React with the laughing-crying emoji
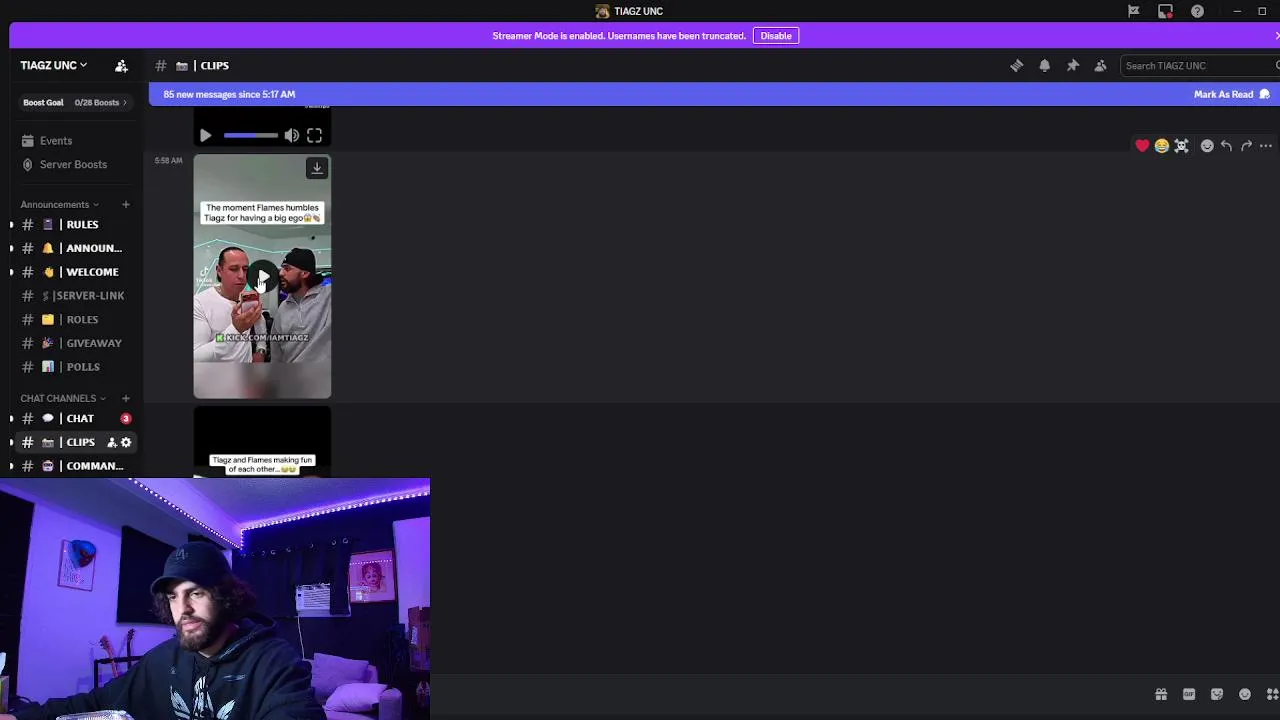Screen dimensions: 1280x720 [x=1161, y=146]
